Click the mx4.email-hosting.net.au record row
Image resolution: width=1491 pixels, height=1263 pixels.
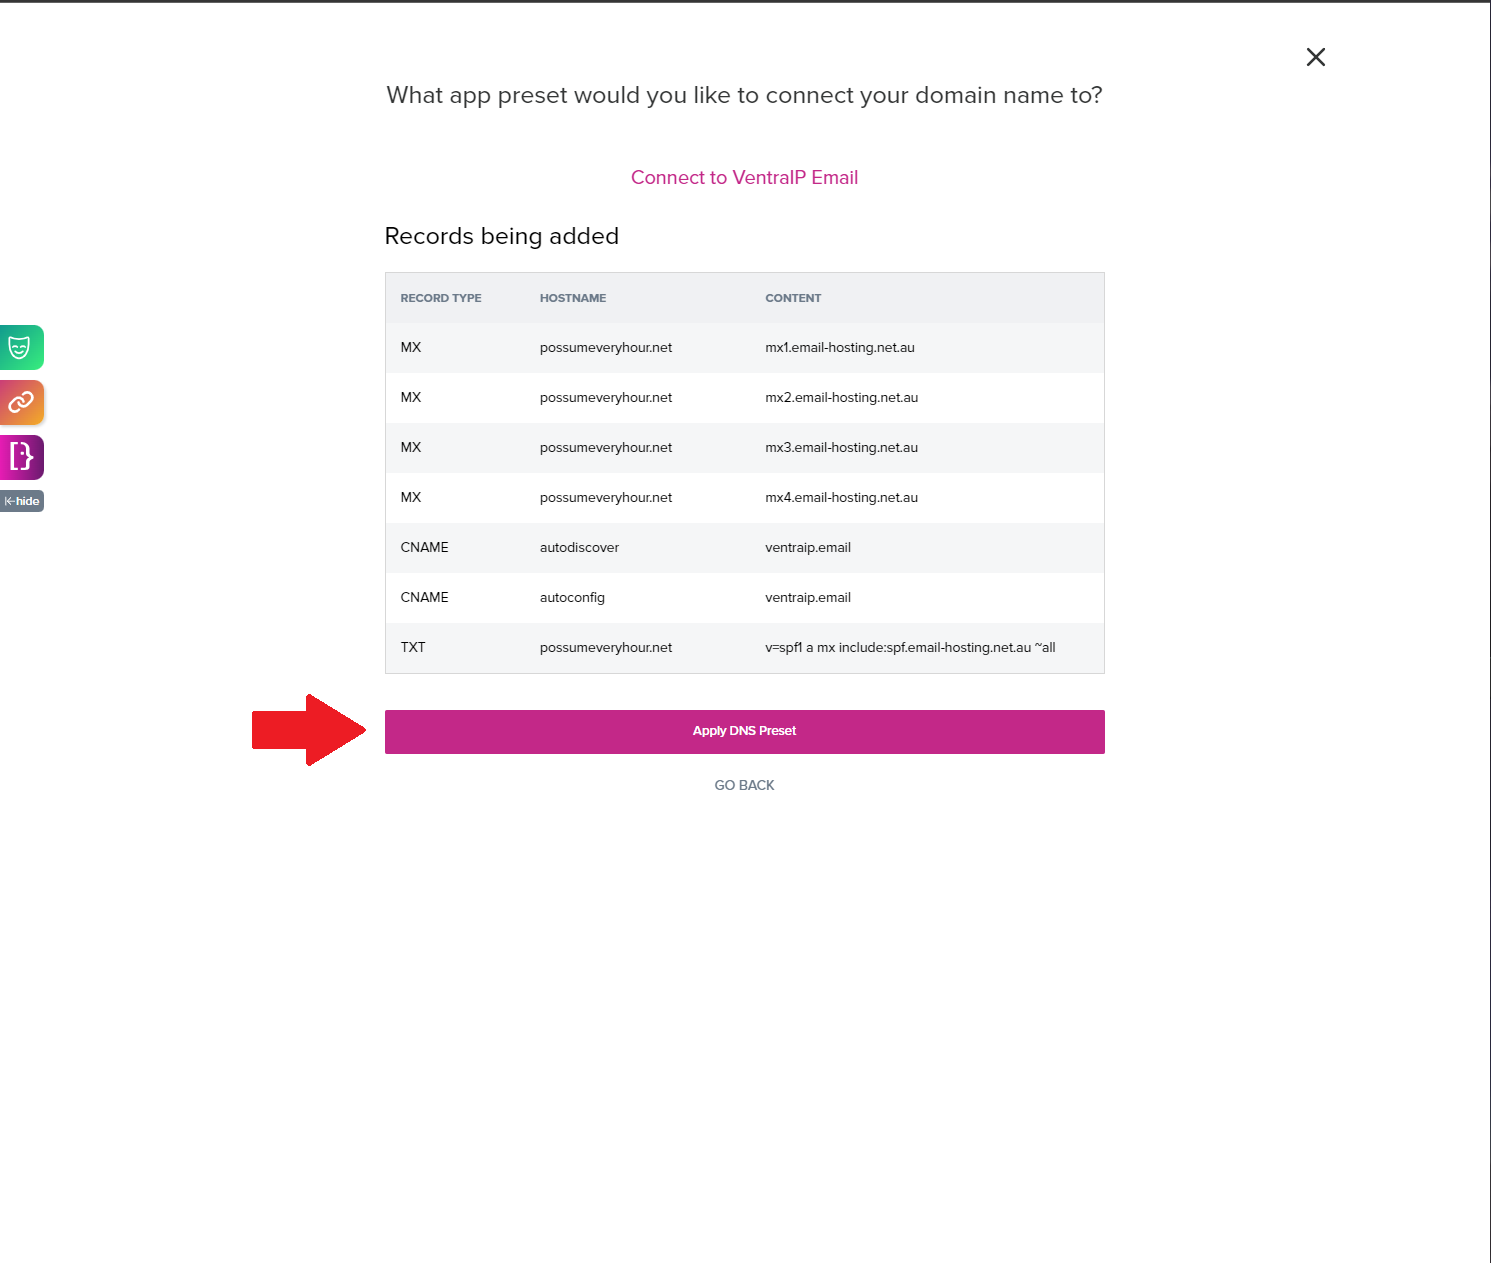(744, 497)
